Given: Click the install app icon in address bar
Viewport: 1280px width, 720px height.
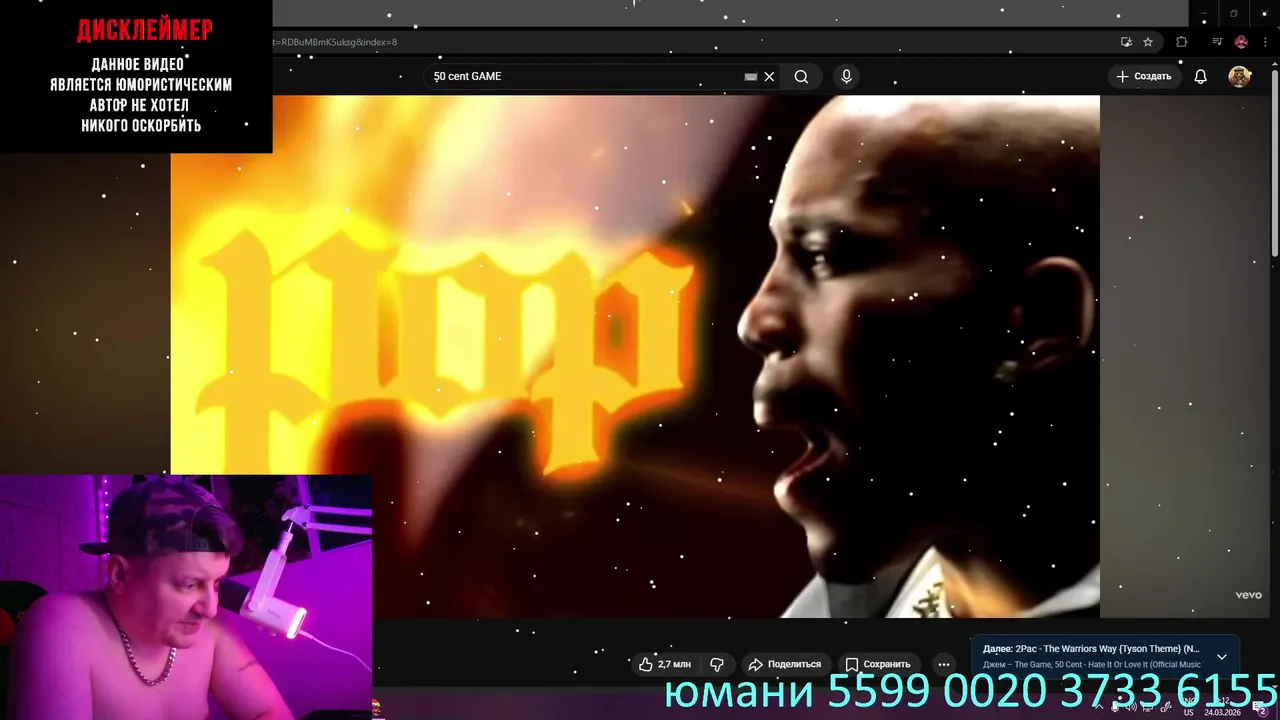Looking at the screenshot, I should pyautogui.click(x=1126, y=42).
